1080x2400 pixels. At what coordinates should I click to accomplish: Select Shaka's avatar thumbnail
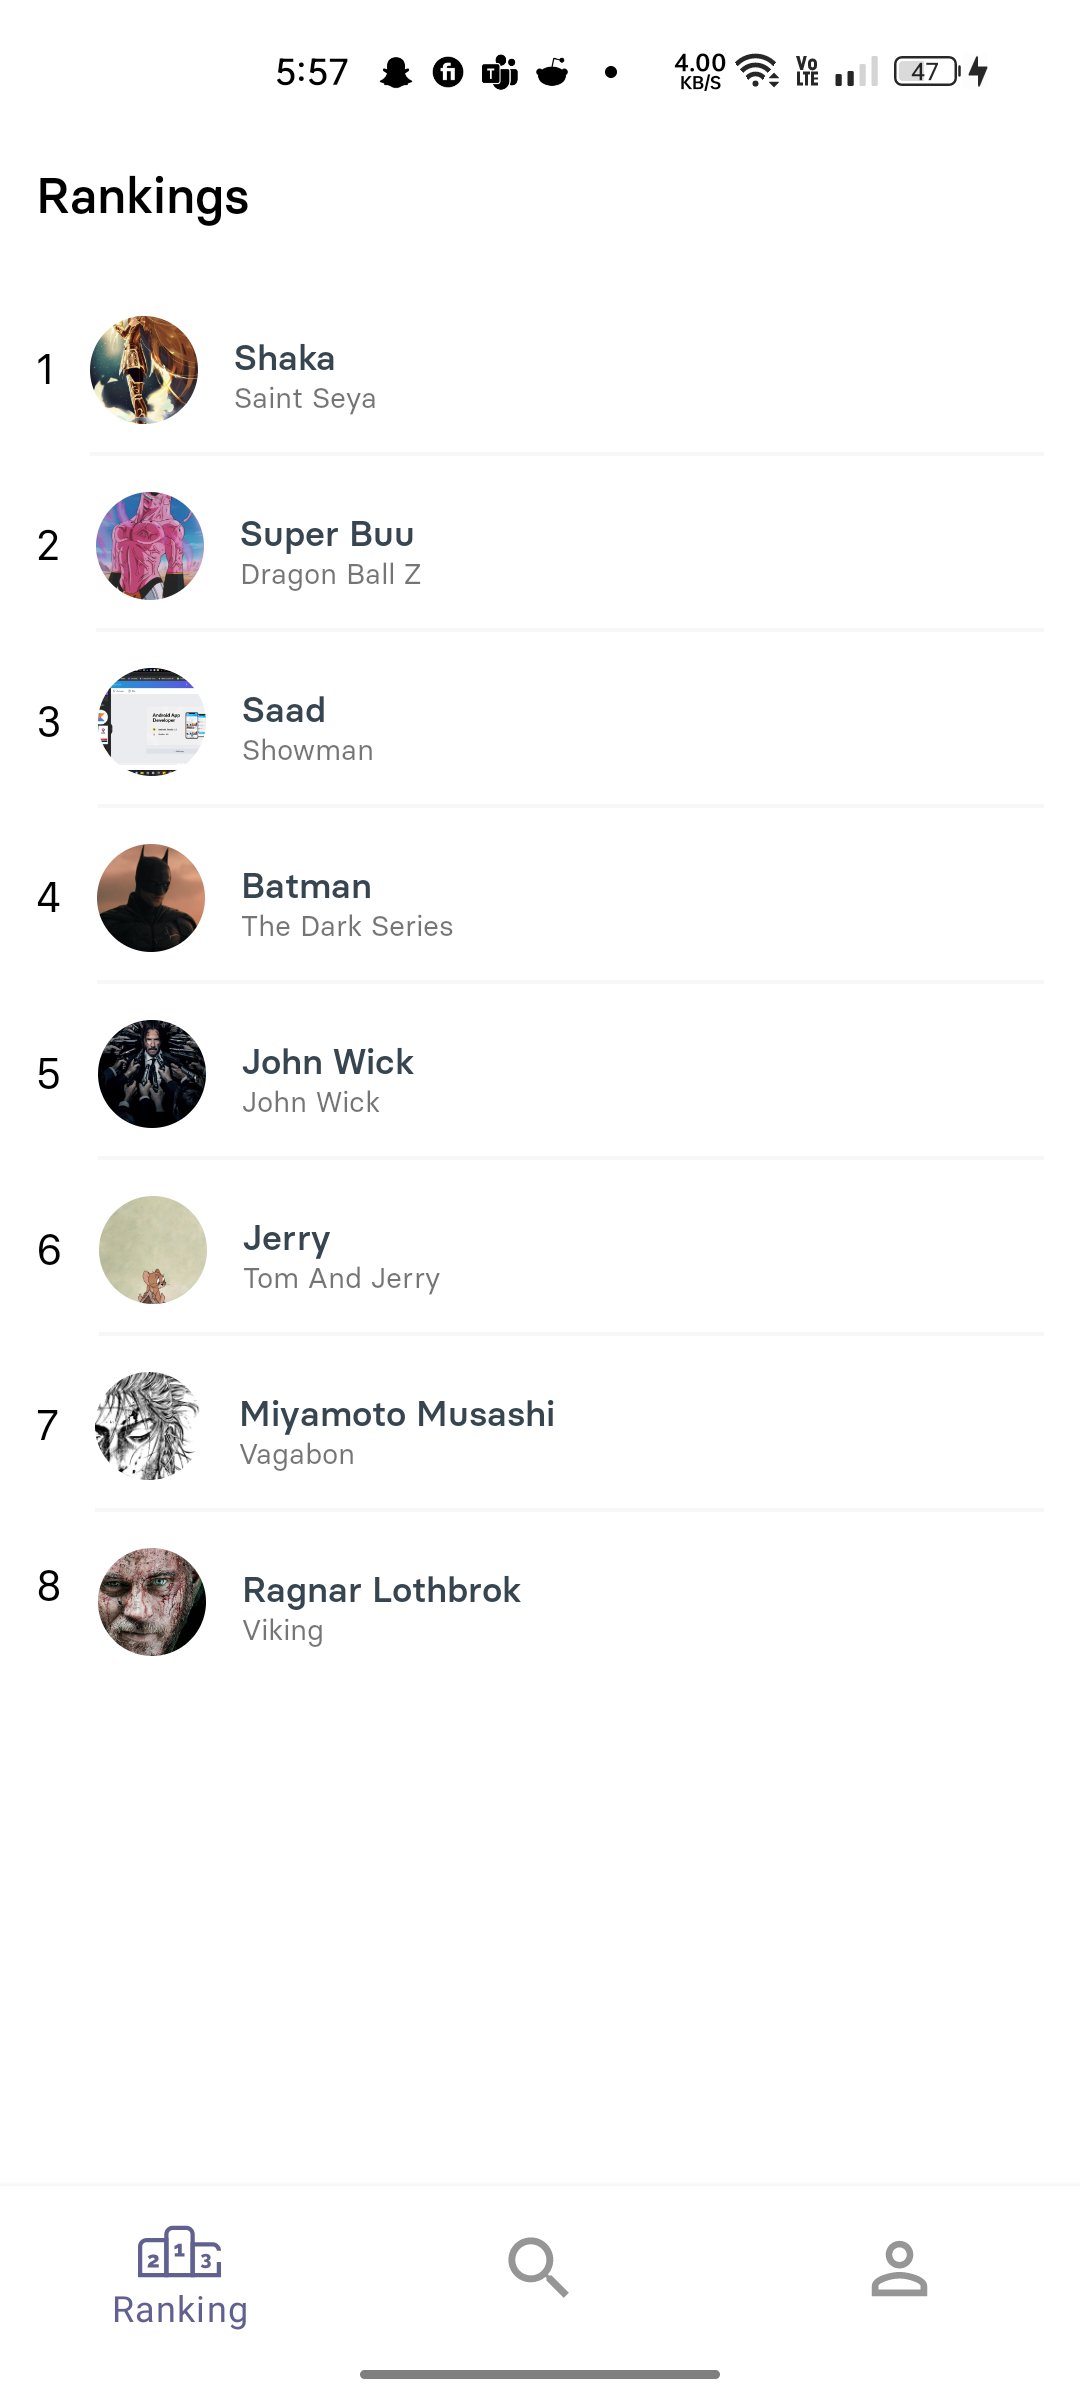click(x=144, y=370)
